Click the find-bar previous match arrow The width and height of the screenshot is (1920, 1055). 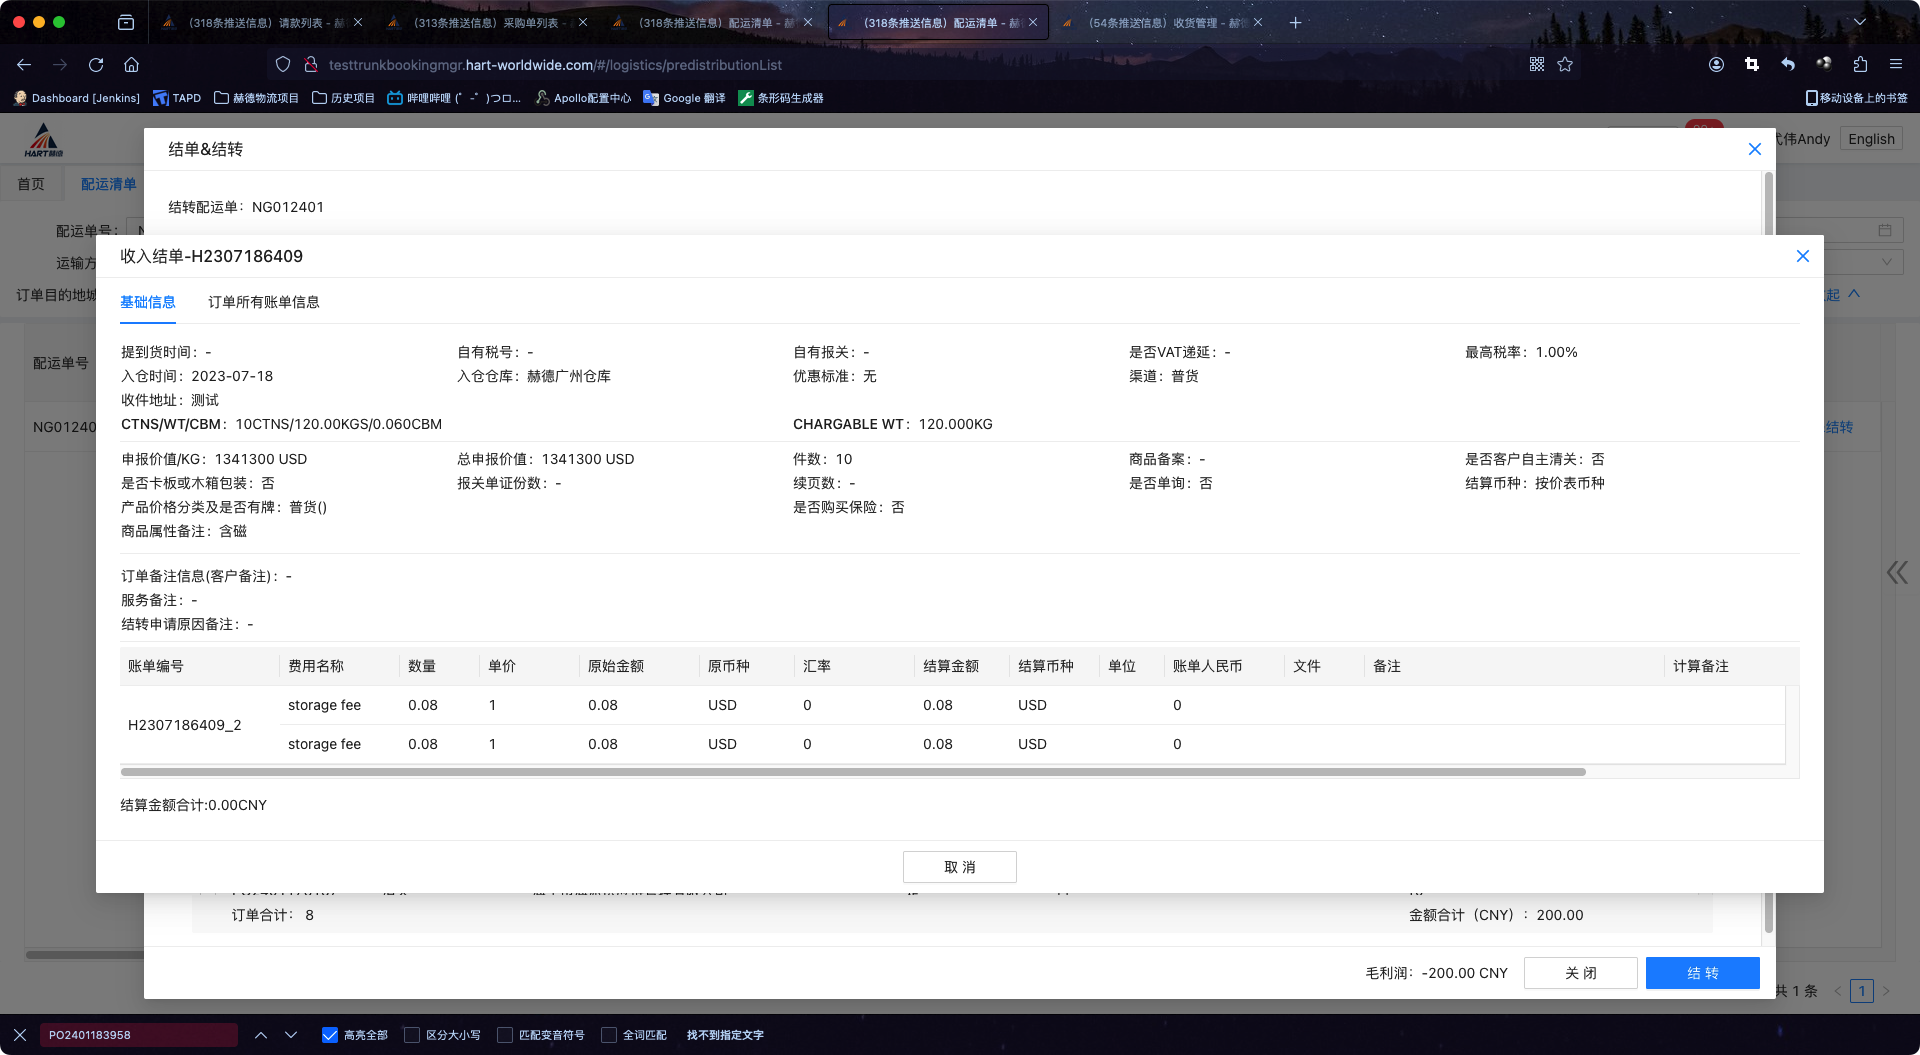261,1035
